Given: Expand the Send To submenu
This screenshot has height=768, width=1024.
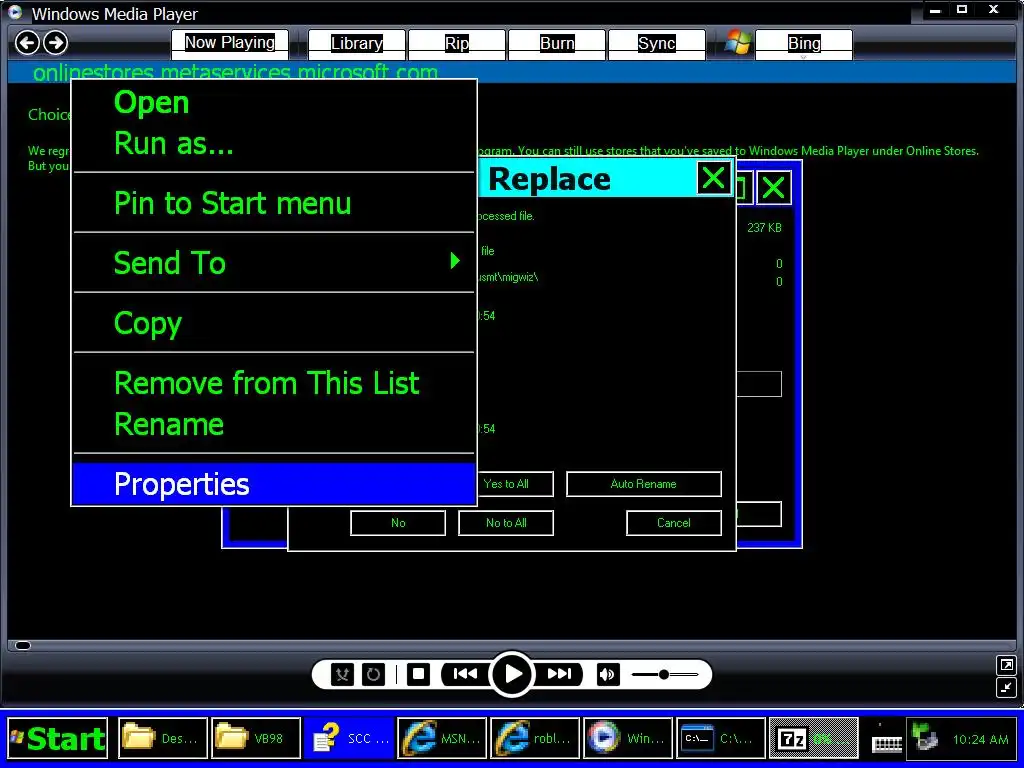Looking at the screenshot, I should (274, 263).
